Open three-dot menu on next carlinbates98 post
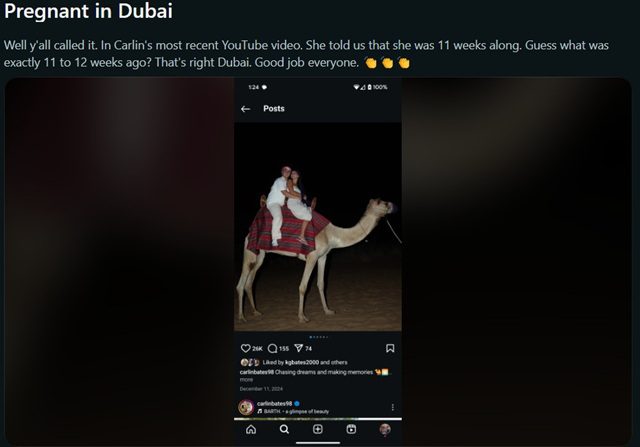The image size is (640, 447). 393,407
